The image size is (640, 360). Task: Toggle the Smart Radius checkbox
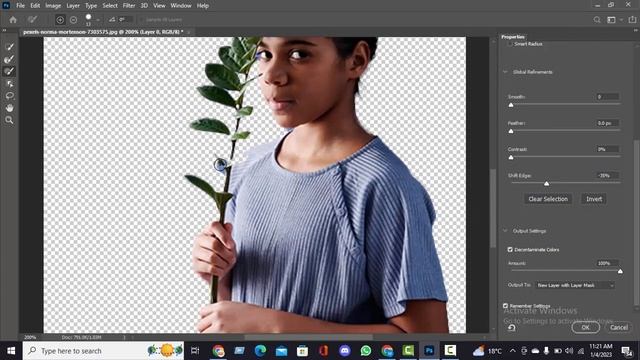[x=510, y=44]
